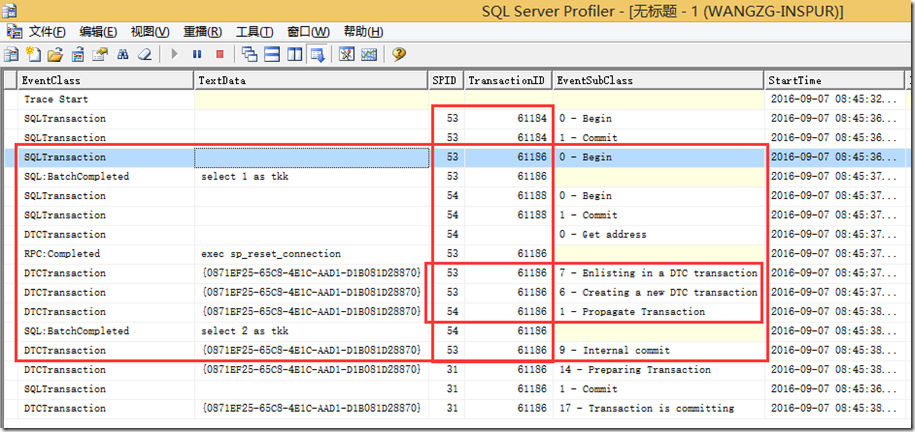The width and height of the screenshot is (915, 432).
Task: Open trace Properties toolbar icon
Action: point(100,54)
